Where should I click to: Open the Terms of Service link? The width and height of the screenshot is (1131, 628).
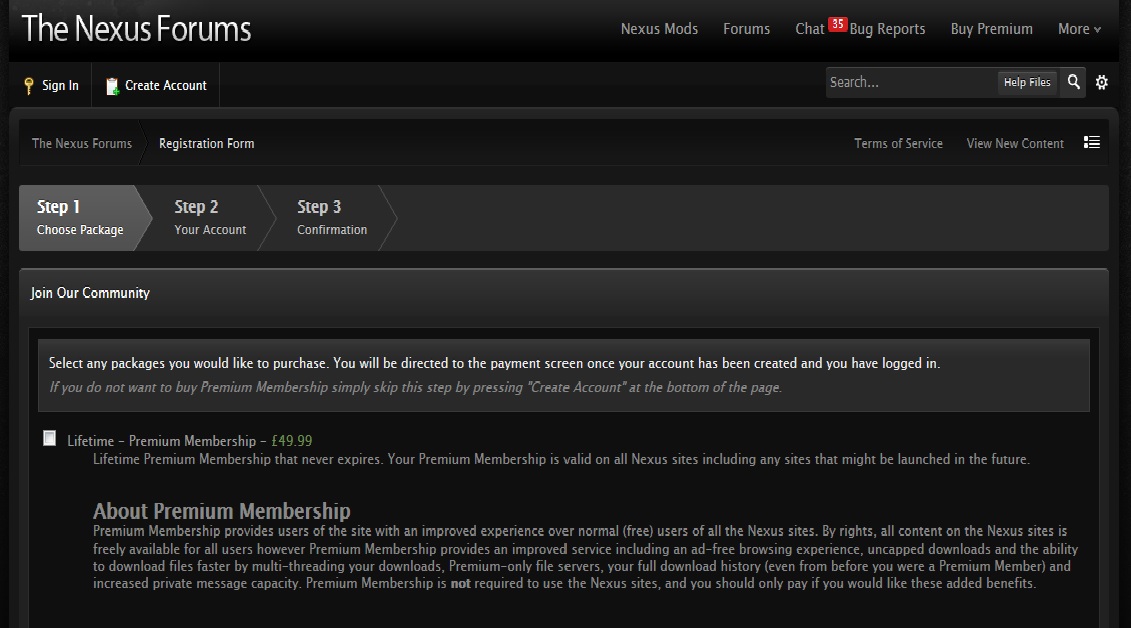pyautogui.click(x=898, y=143)
